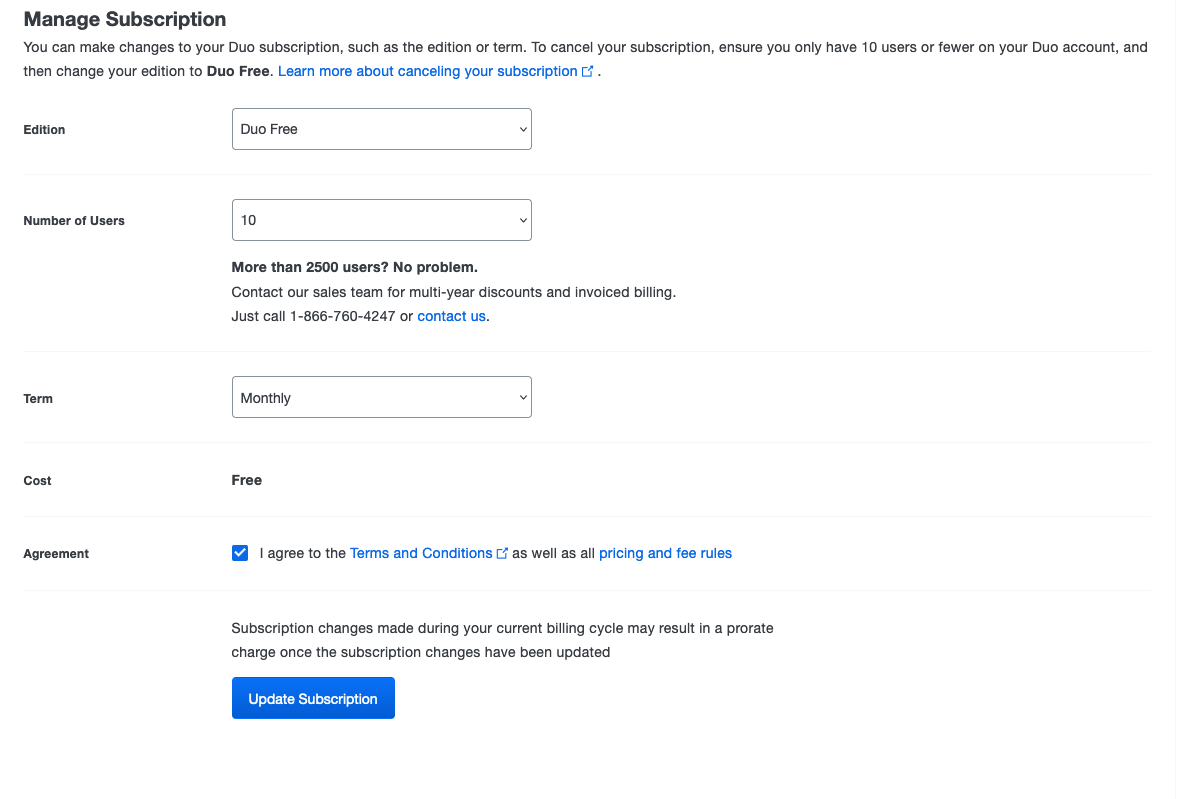Click the chevron arrow in the Term select box
This screenshot has width=1196, height=799.
[522, 397]
